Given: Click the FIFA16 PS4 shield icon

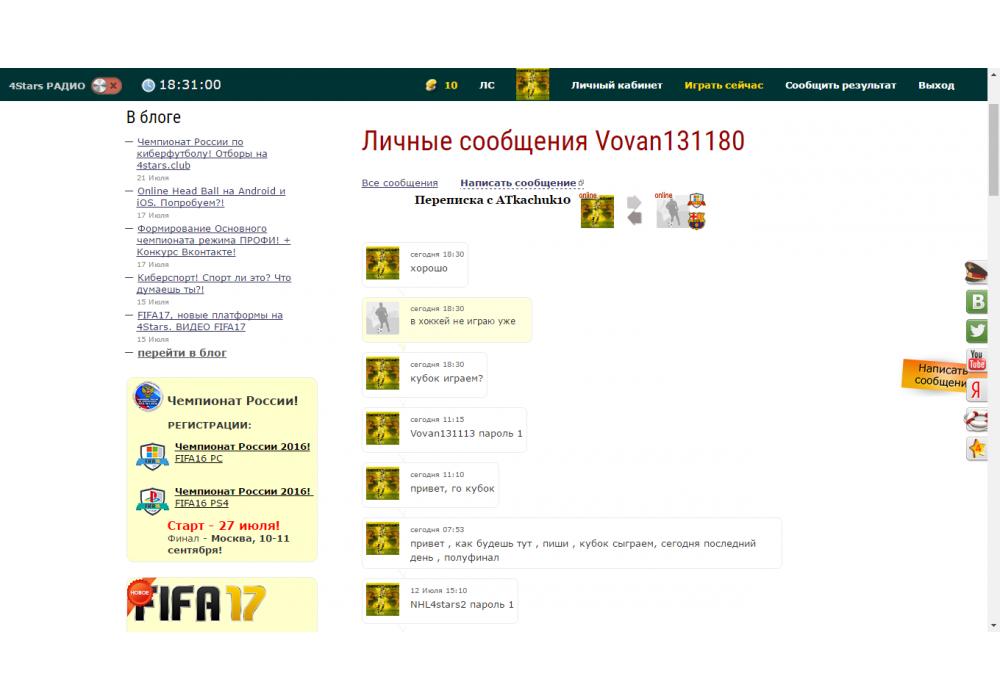Looking at the screenshot, I should (x=152, y=500).
